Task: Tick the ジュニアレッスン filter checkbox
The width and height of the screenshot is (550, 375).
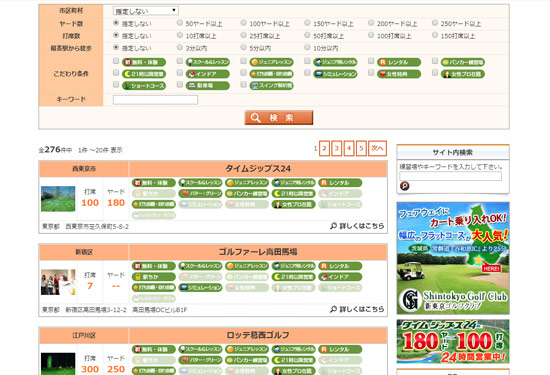Action: pos(243,61)
